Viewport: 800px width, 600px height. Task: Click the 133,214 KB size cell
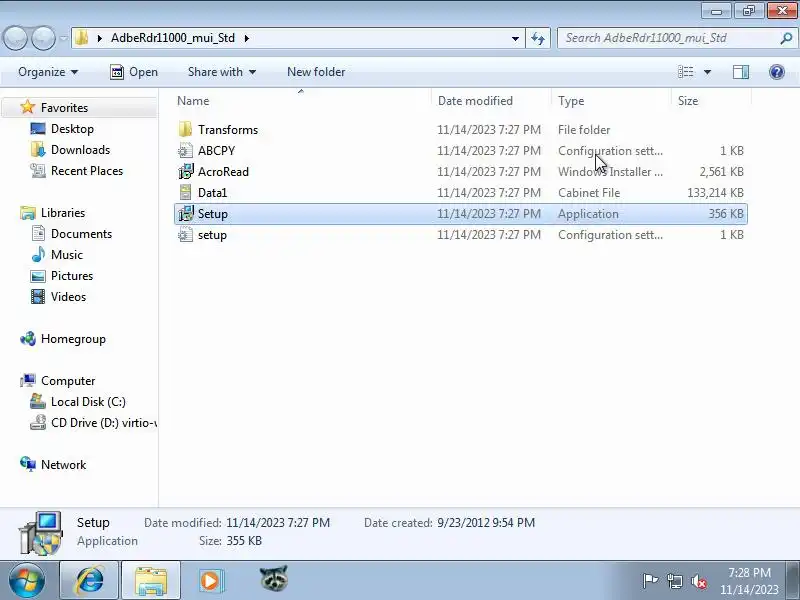[715, 192]
